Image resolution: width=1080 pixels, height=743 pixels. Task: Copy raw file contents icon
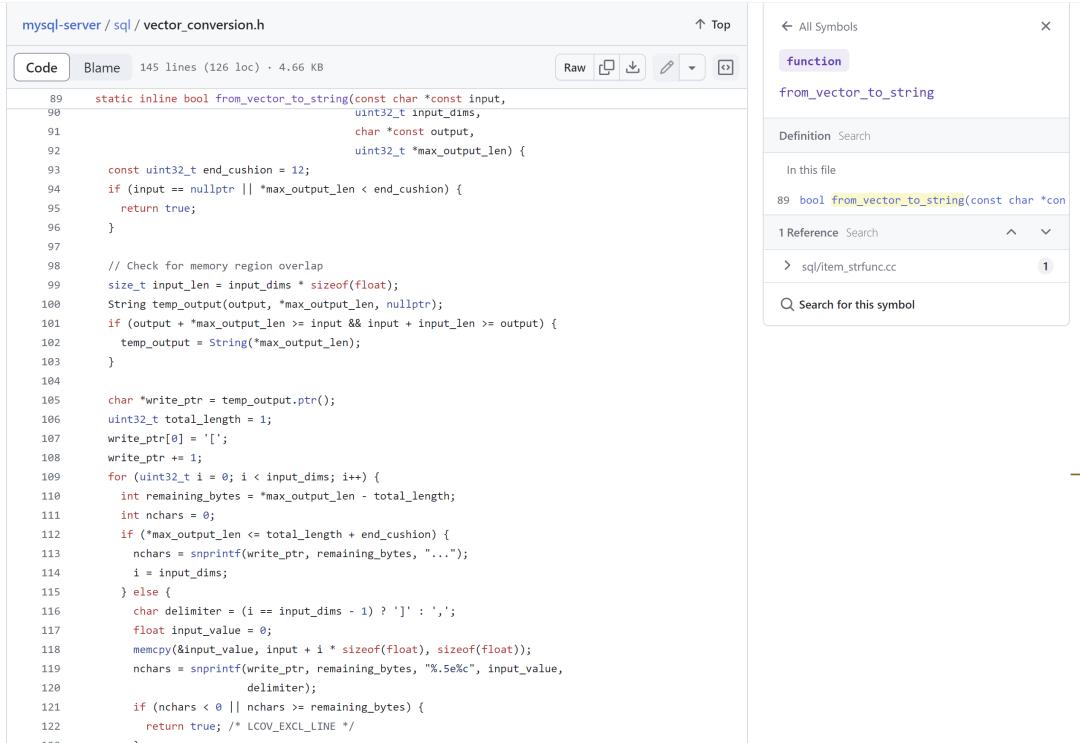pyautogui.click(x=607, y=67)
